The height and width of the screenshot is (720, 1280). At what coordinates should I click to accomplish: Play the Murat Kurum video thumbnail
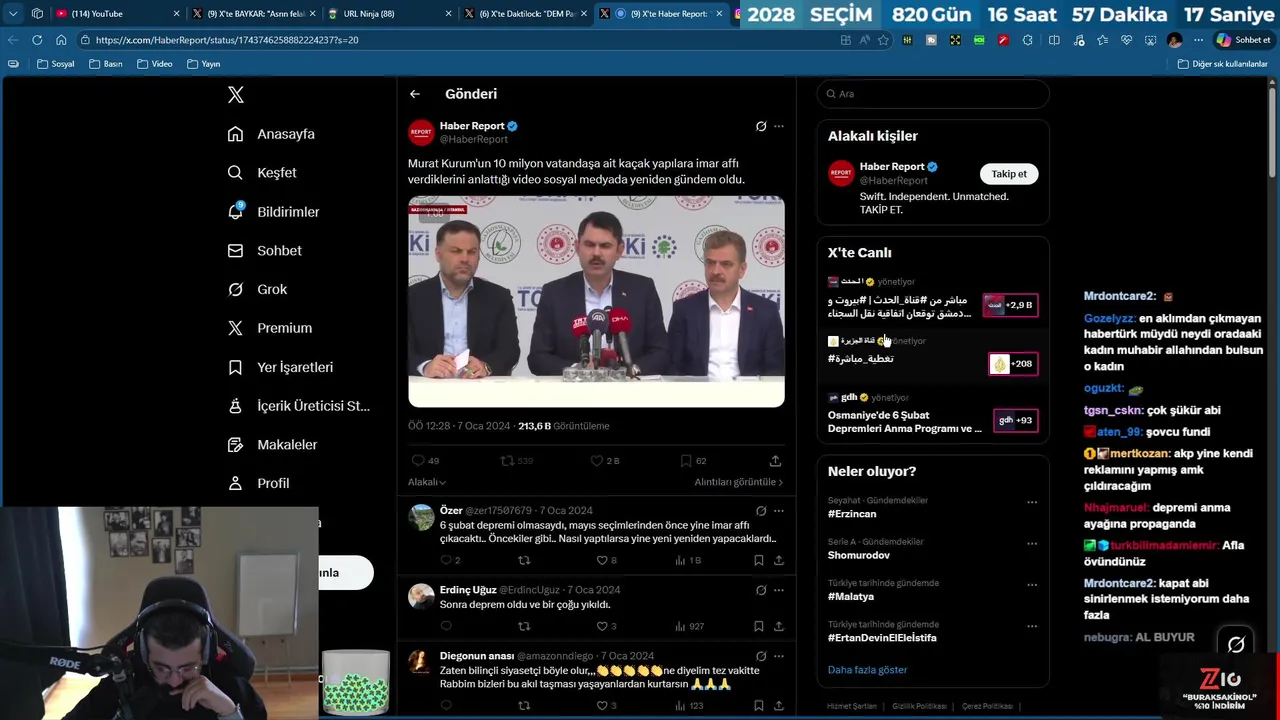tap(596, 302)
